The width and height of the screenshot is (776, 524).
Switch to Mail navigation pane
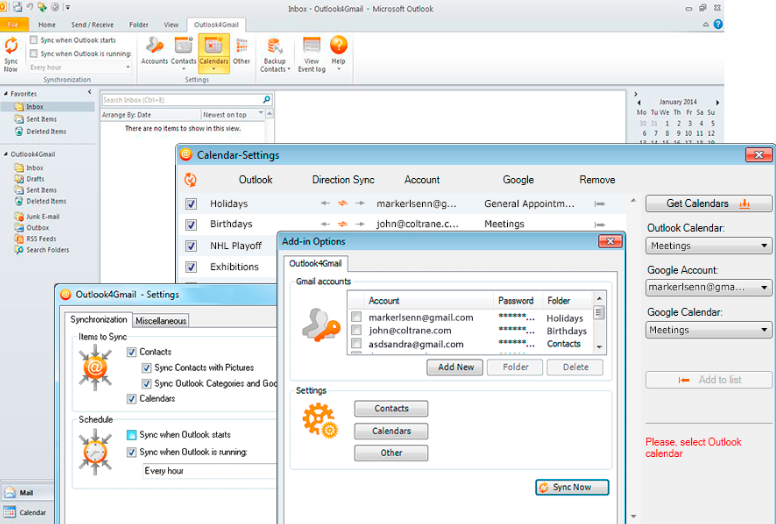coord(26,492)
